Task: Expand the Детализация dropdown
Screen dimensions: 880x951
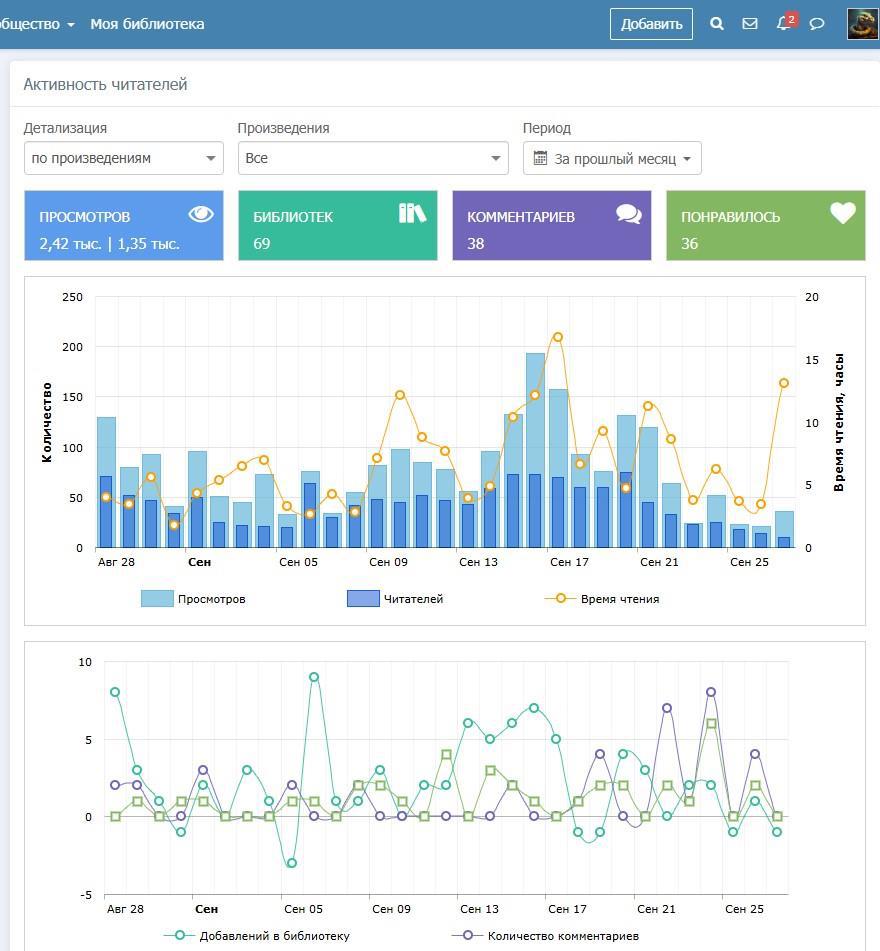Action: (124, 158)
